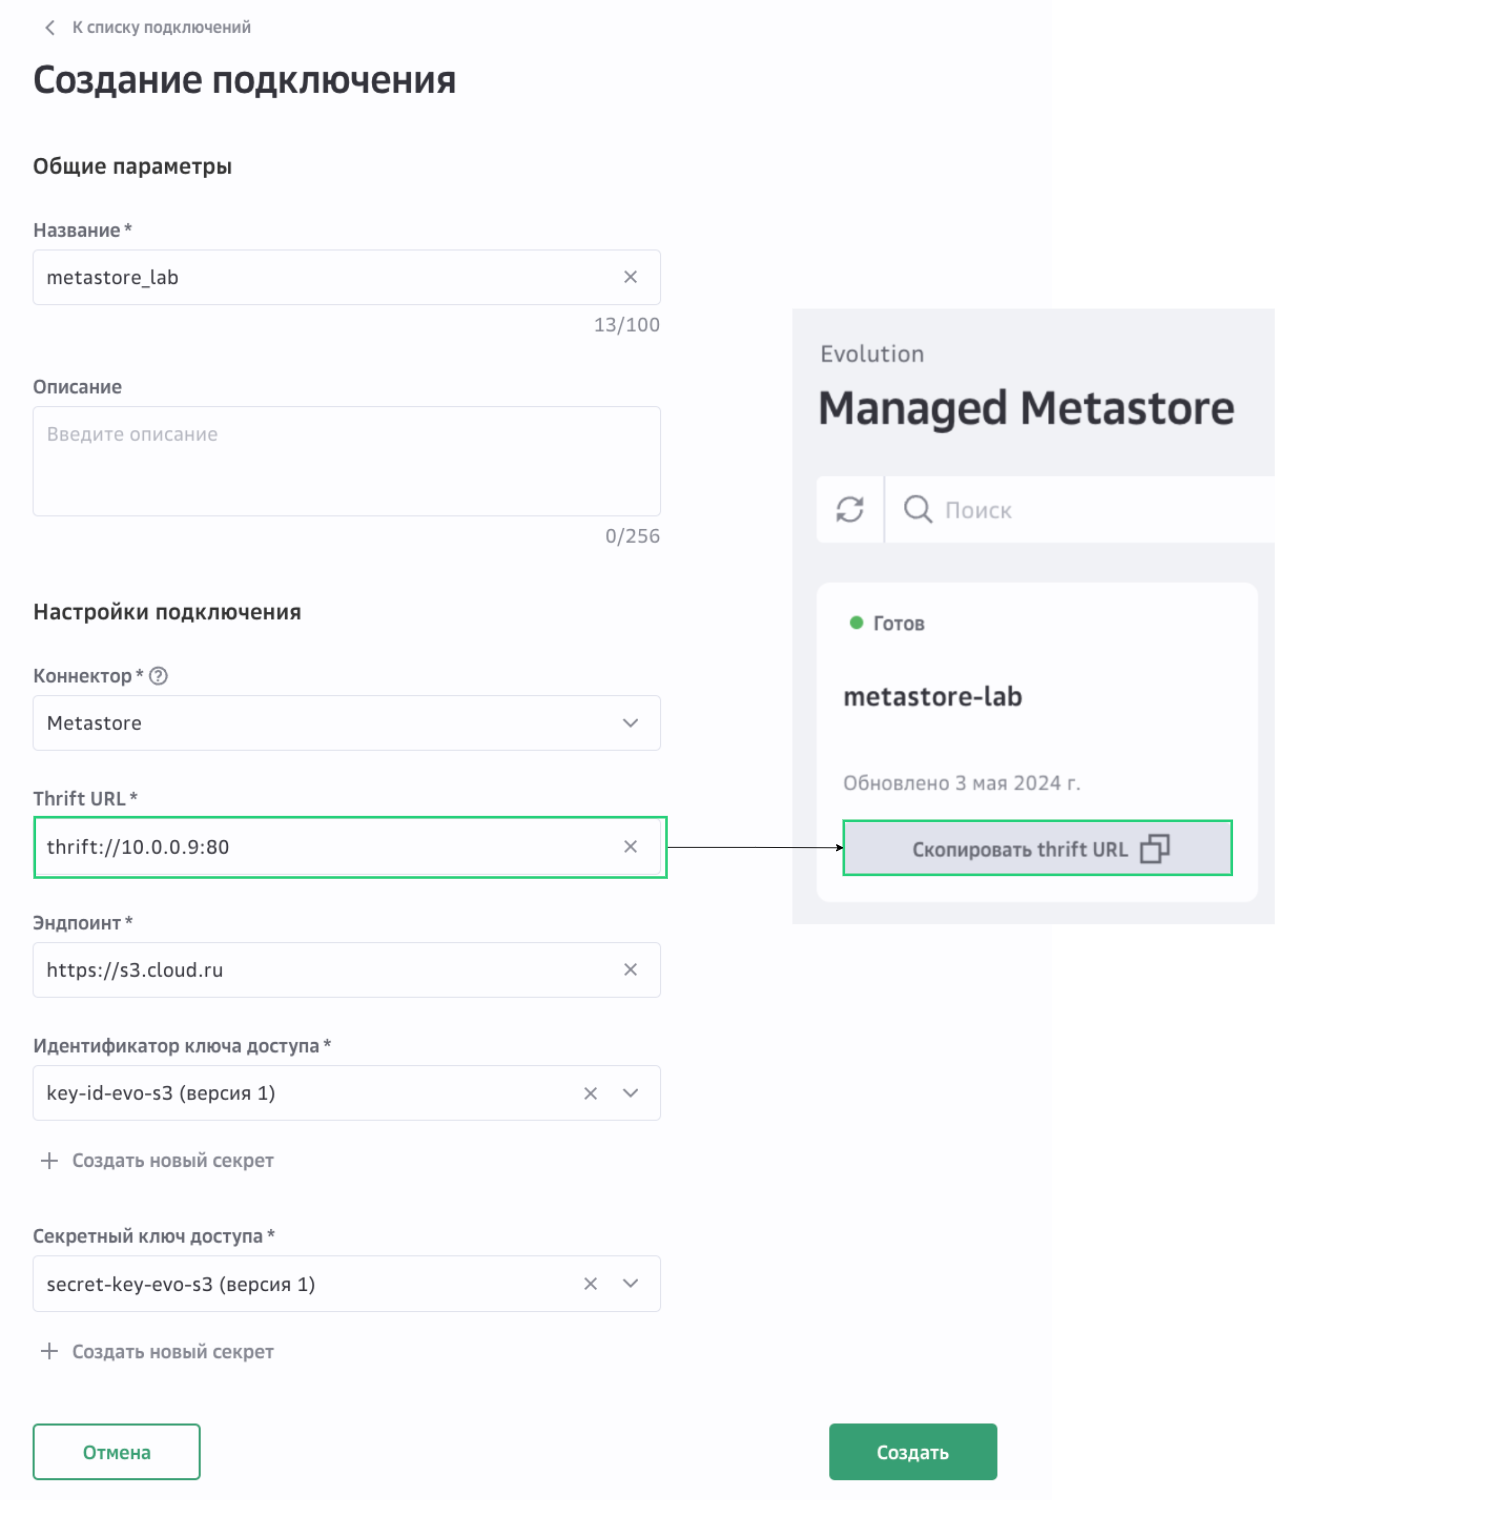Click the 13/100 character counter

coord(626,325)
